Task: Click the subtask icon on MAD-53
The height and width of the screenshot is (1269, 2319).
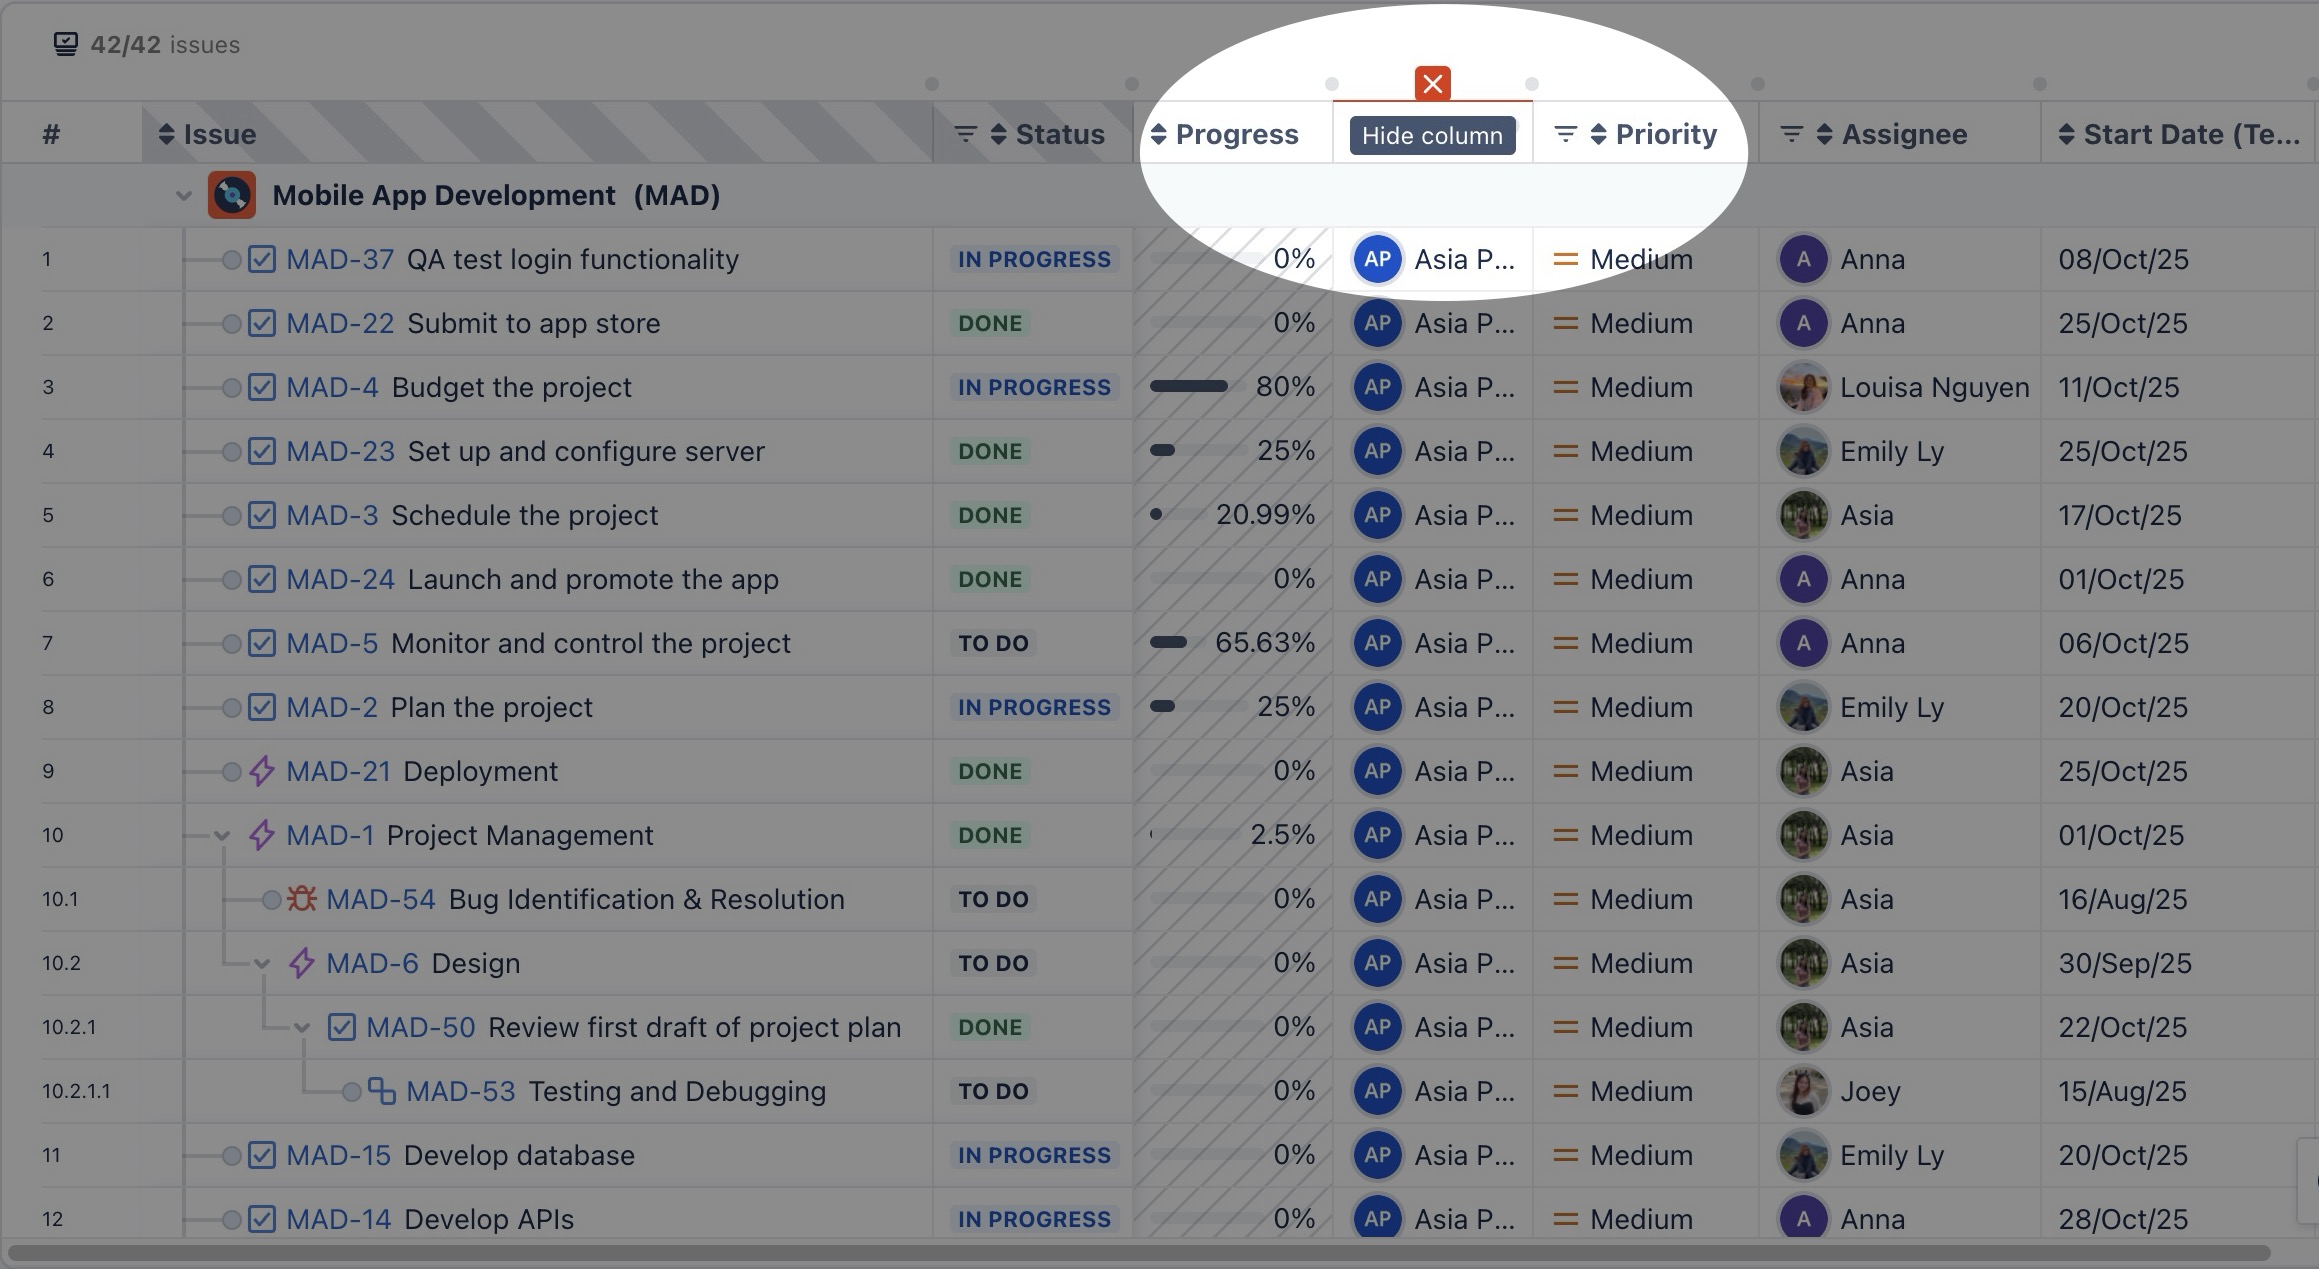Action: 381,1091
